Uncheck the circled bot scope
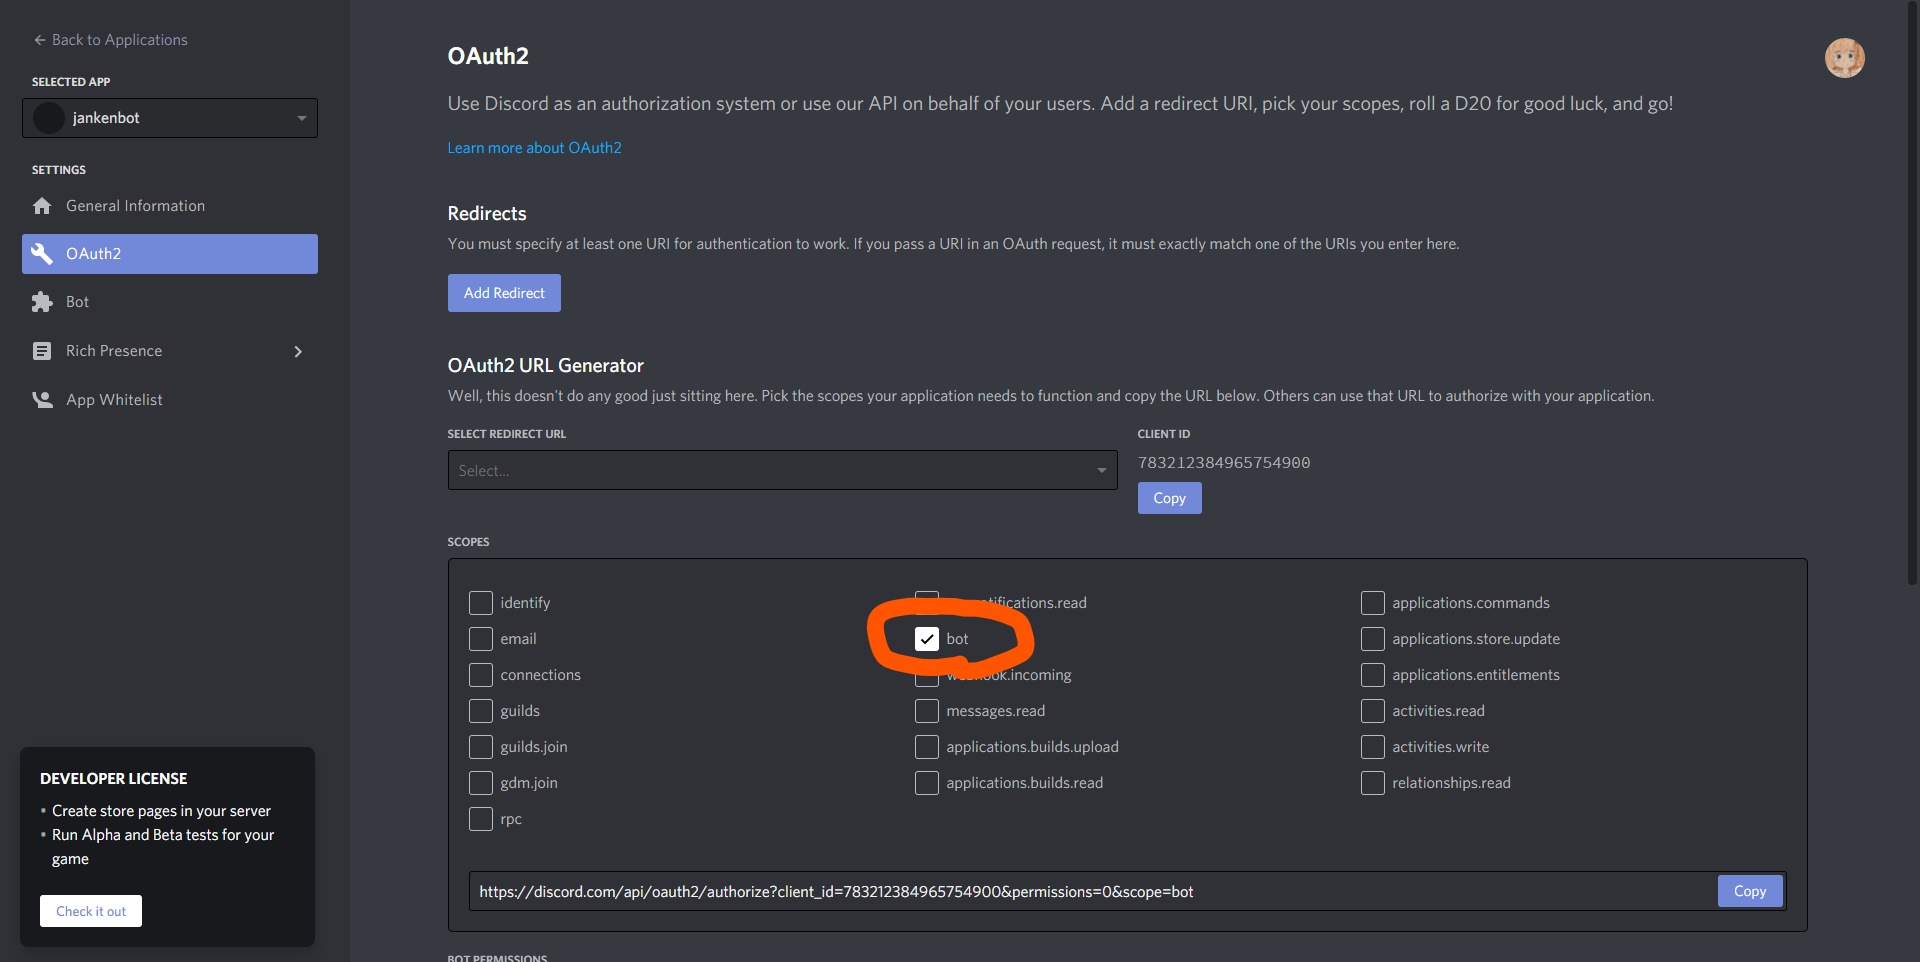This screenshot has width=1920, height=962. coord(926,638)
